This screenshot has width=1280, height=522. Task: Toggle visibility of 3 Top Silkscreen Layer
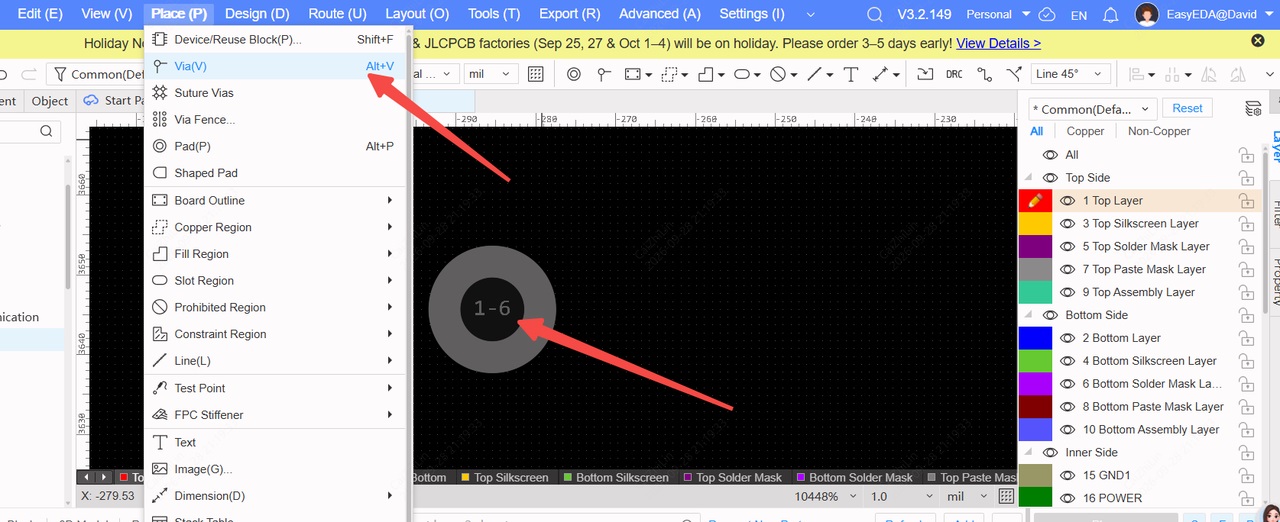[x=1067, y=224]
